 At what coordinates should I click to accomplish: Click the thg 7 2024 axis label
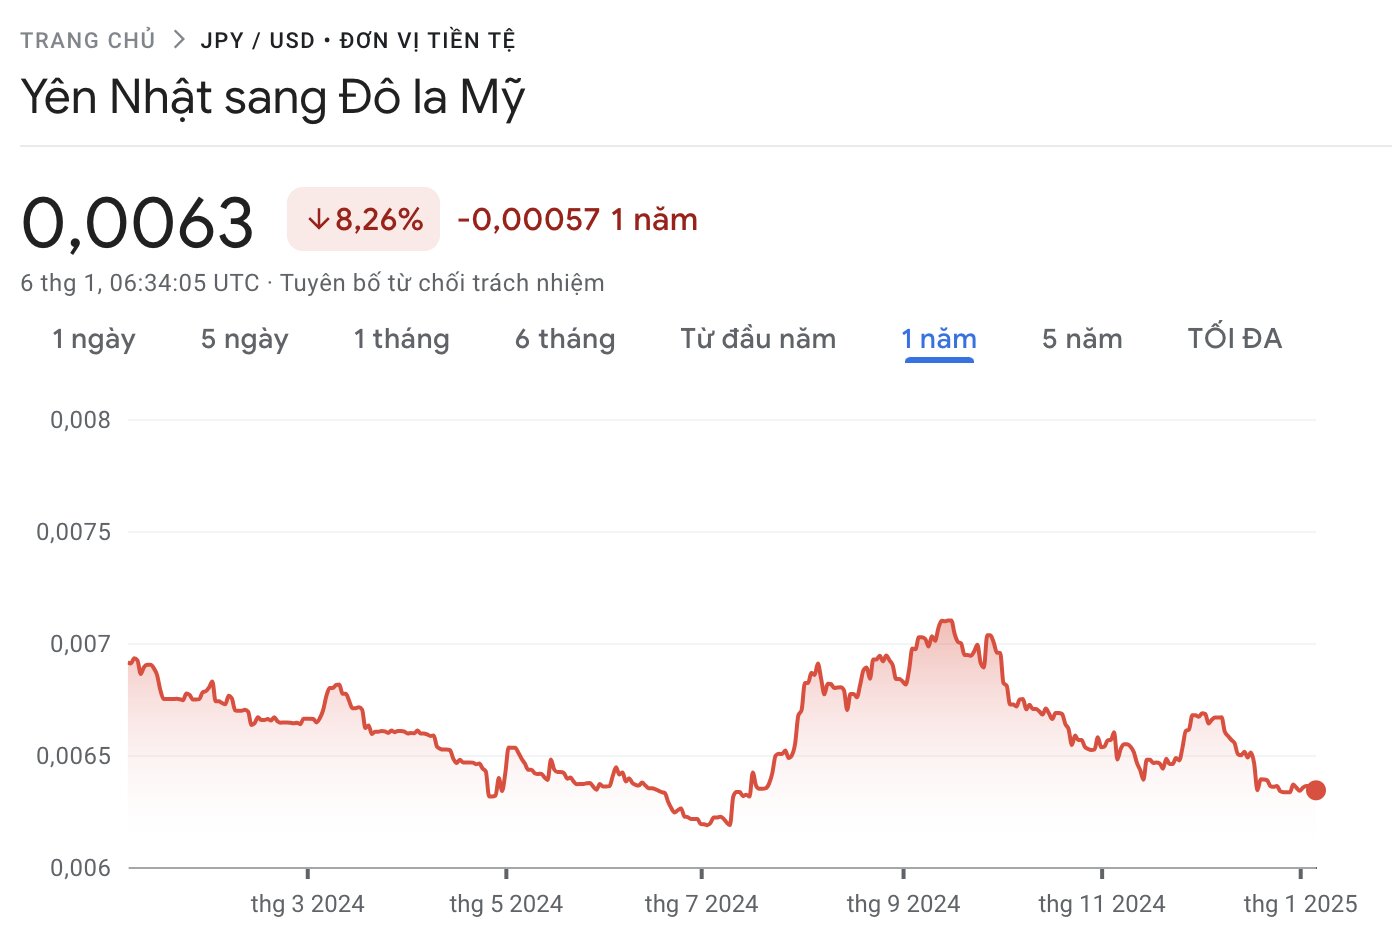coord(701,904)
